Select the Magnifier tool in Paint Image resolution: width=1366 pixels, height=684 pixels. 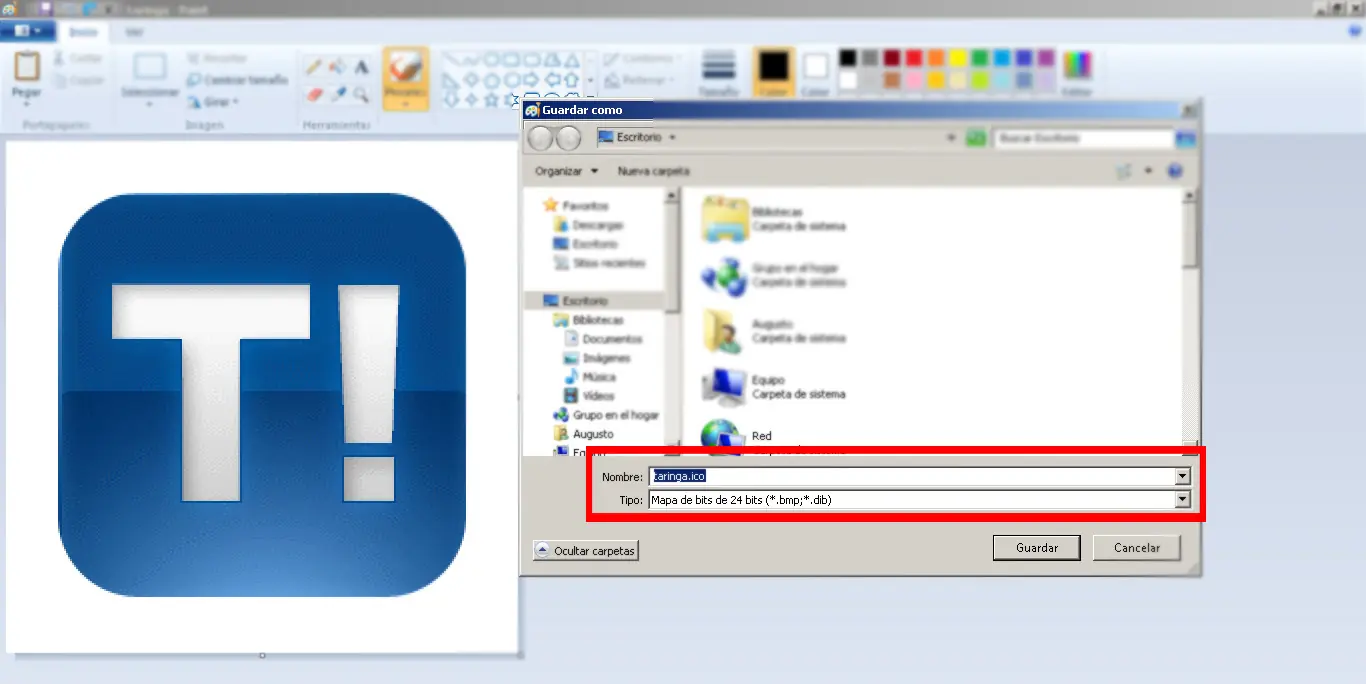tap(361, 95)
